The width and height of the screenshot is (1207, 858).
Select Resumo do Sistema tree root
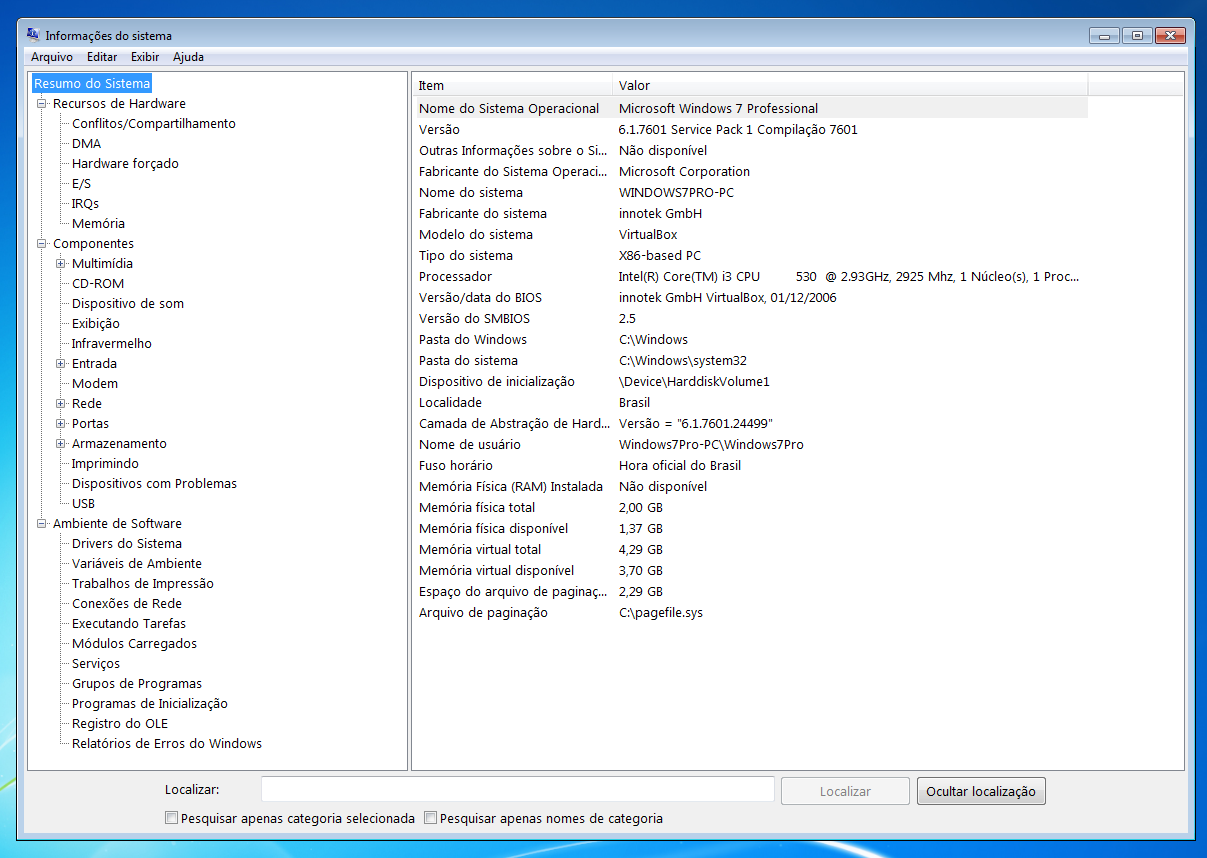[x=92, y=84]
